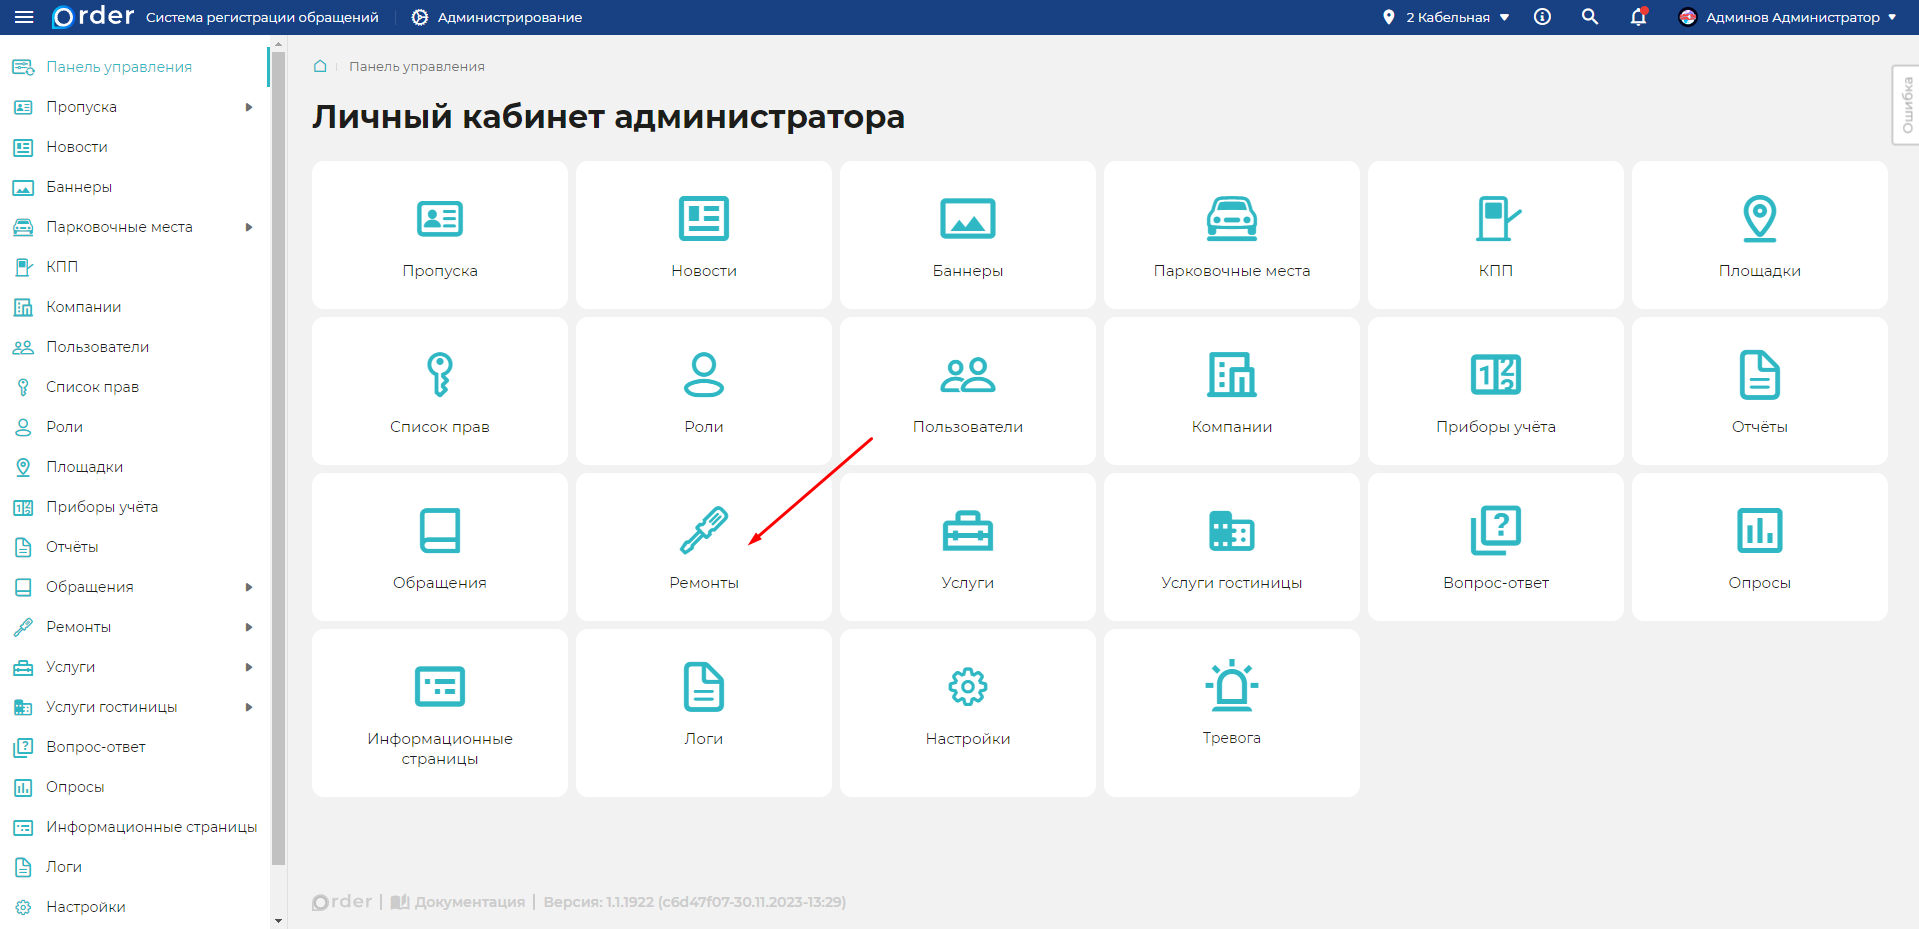Expand the Обращения sidebar submenu
This screenshot has height=929, width=1919.
pyautogui.click(x=249, y=587)
